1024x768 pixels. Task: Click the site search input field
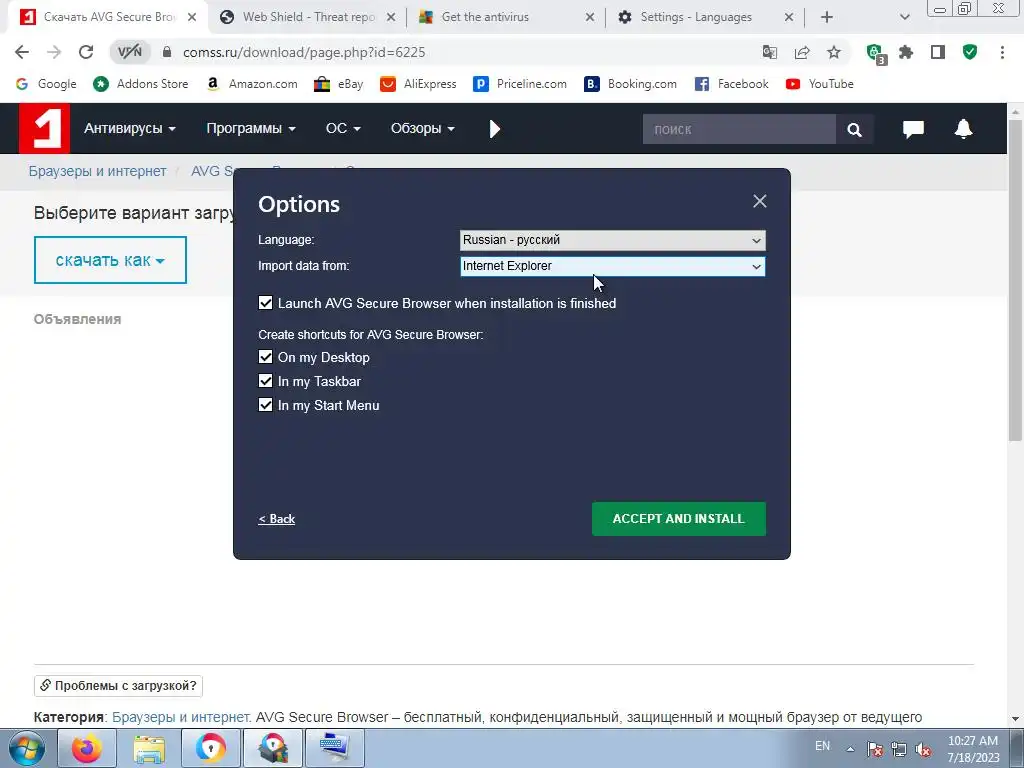(x=739, y=129)
